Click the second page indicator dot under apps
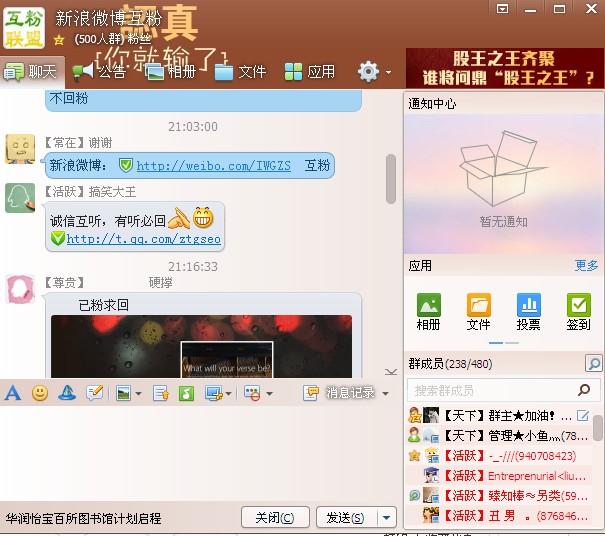 point(512,343)
